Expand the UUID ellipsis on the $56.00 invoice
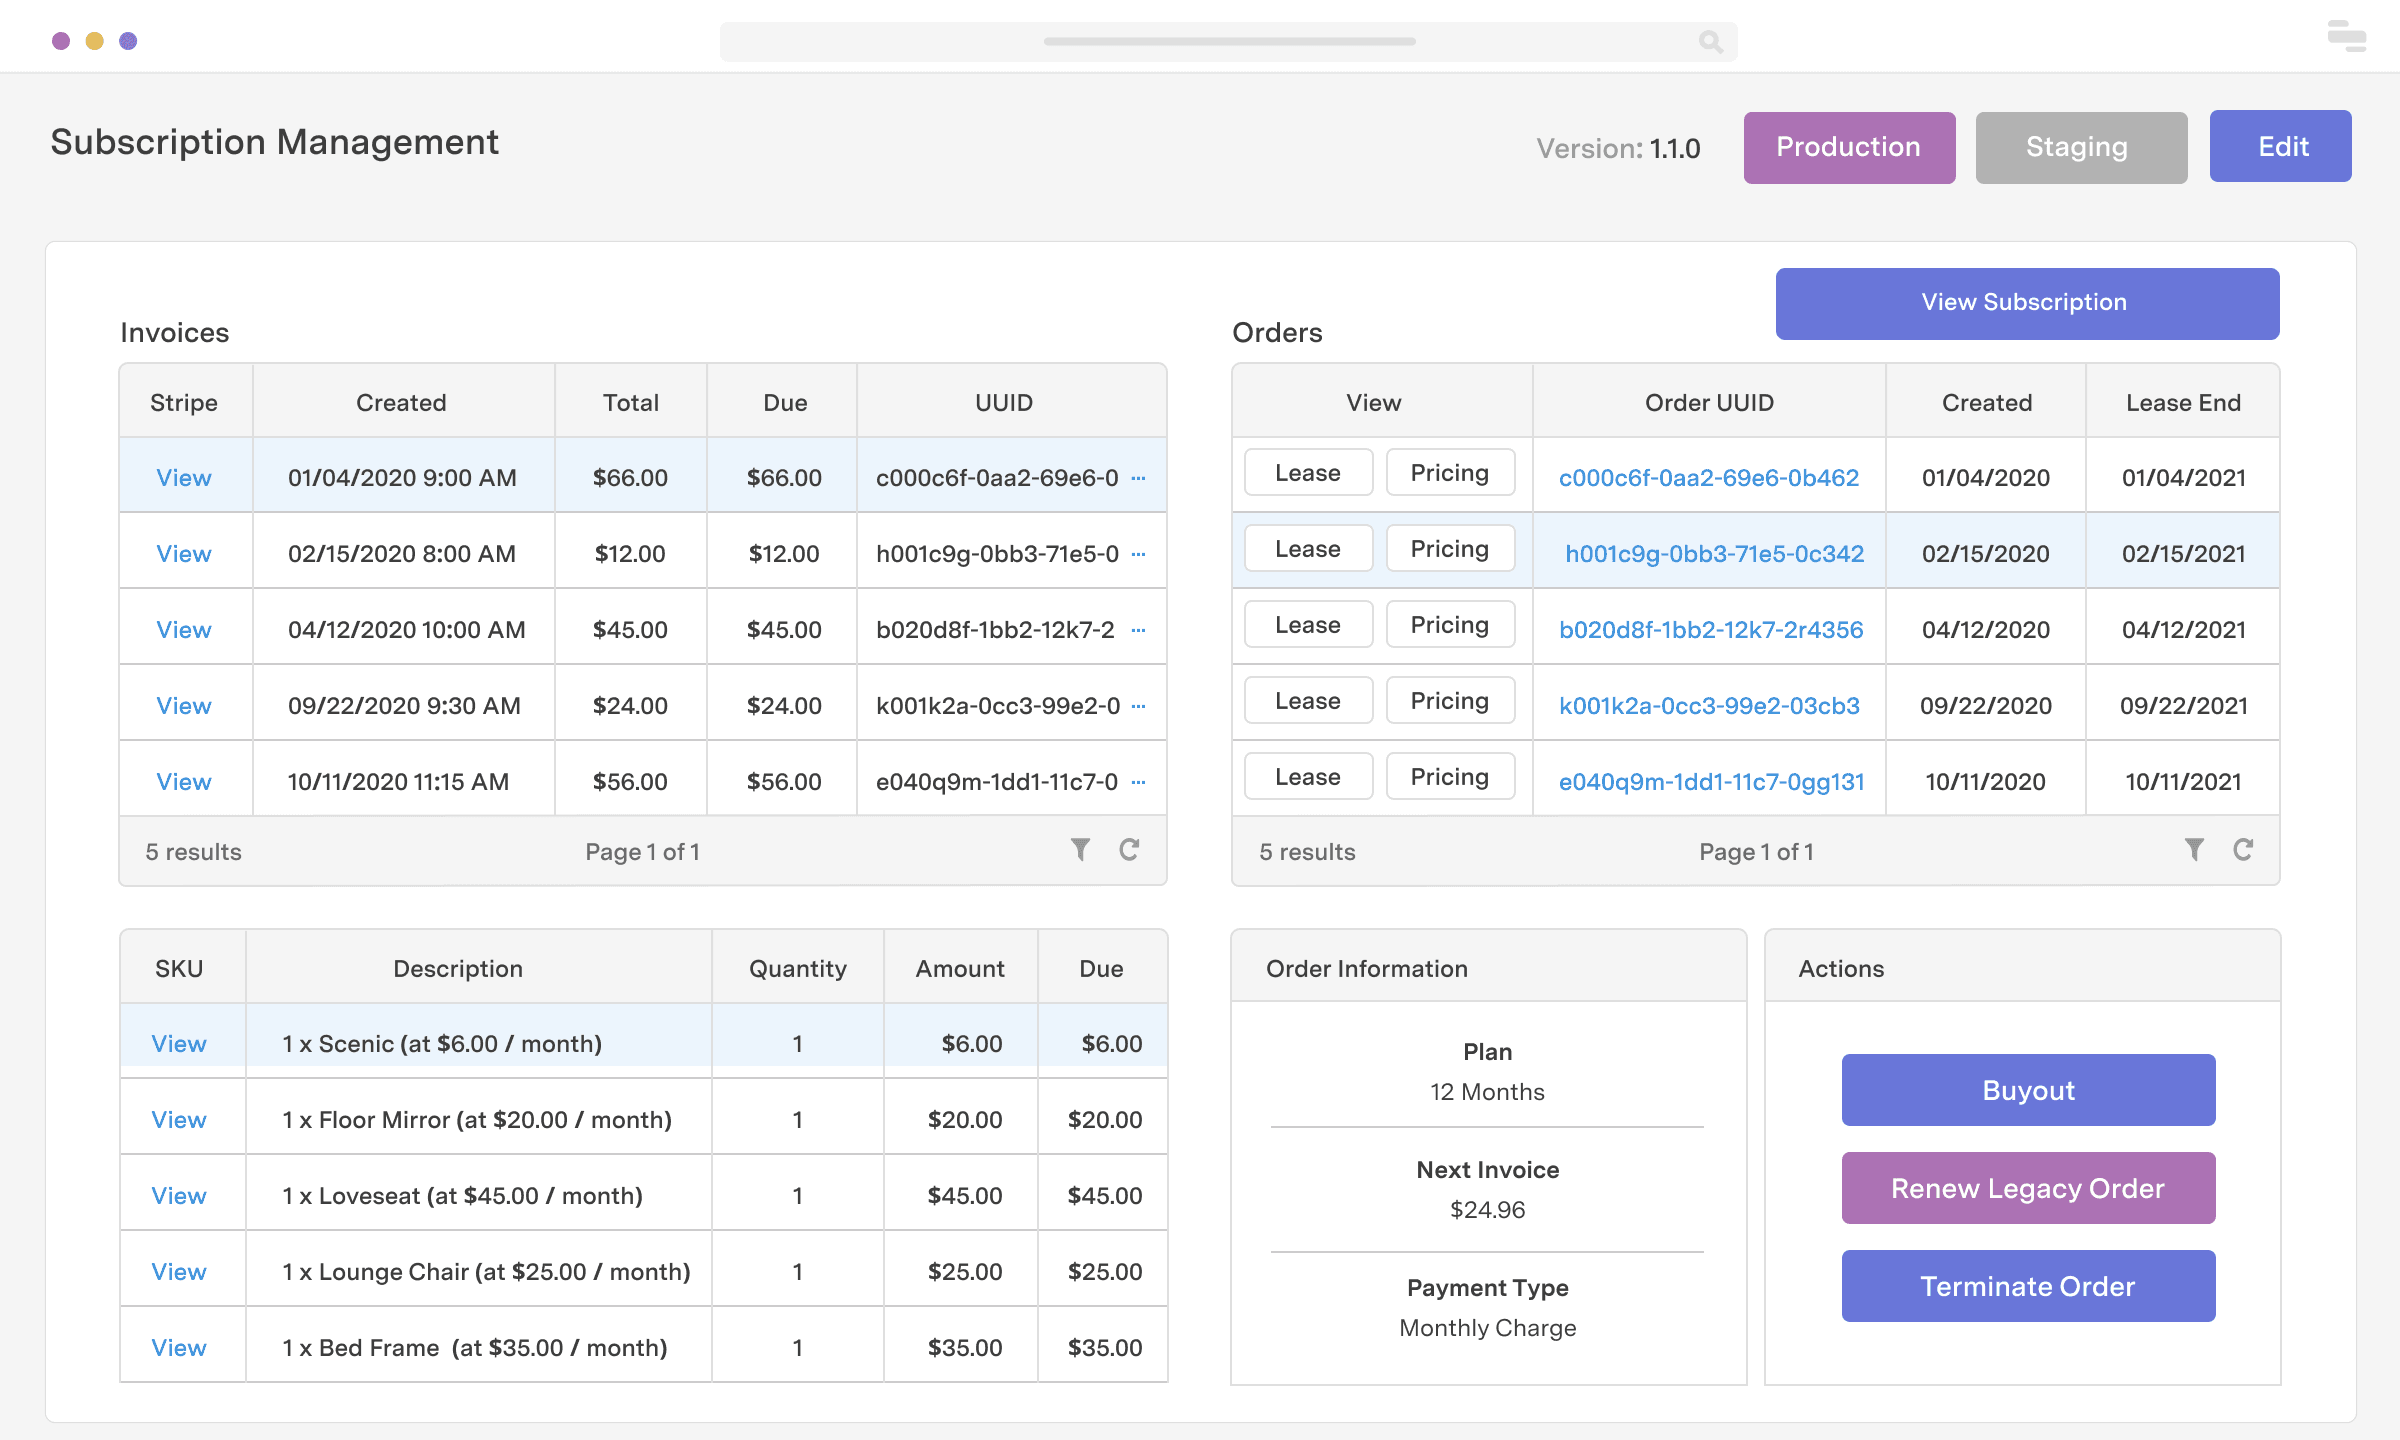The image size is (2400, 1440). pyautogui.click(x=1138, y=782)
